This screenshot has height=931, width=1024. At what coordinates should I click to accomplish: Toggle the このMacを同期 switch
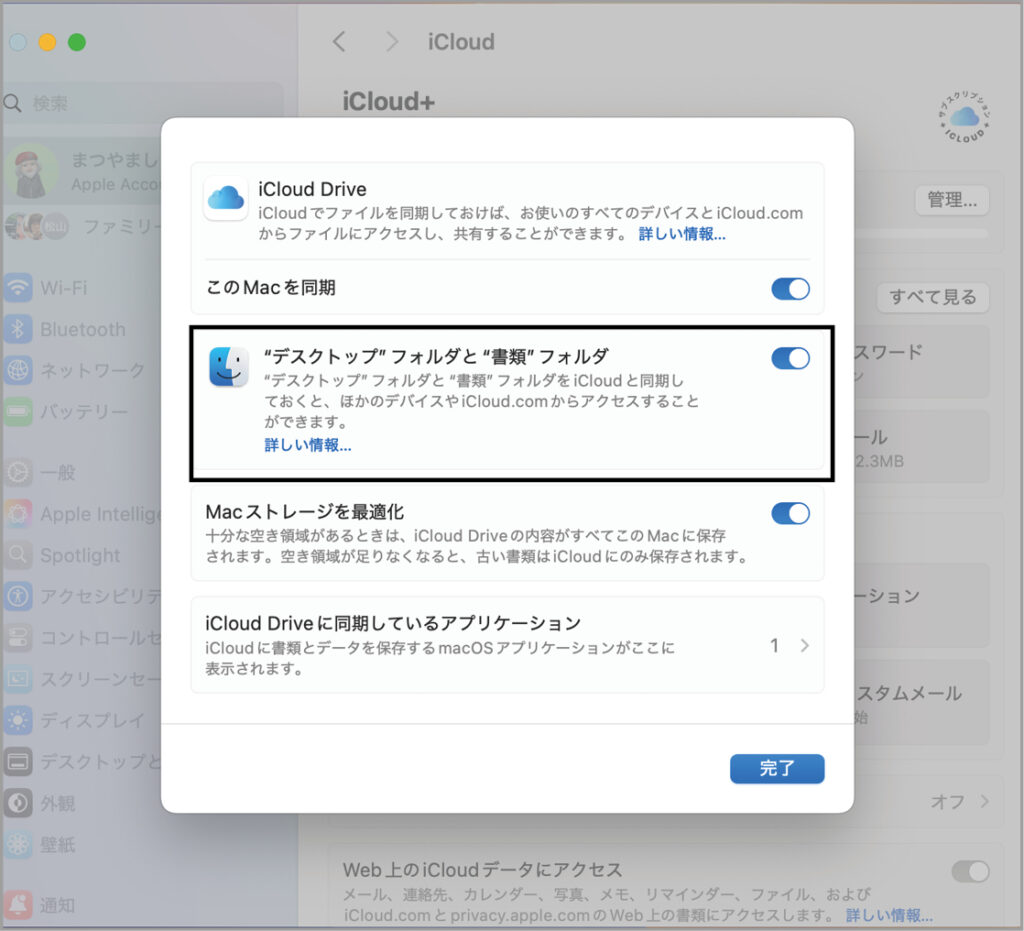click(790, 289)
